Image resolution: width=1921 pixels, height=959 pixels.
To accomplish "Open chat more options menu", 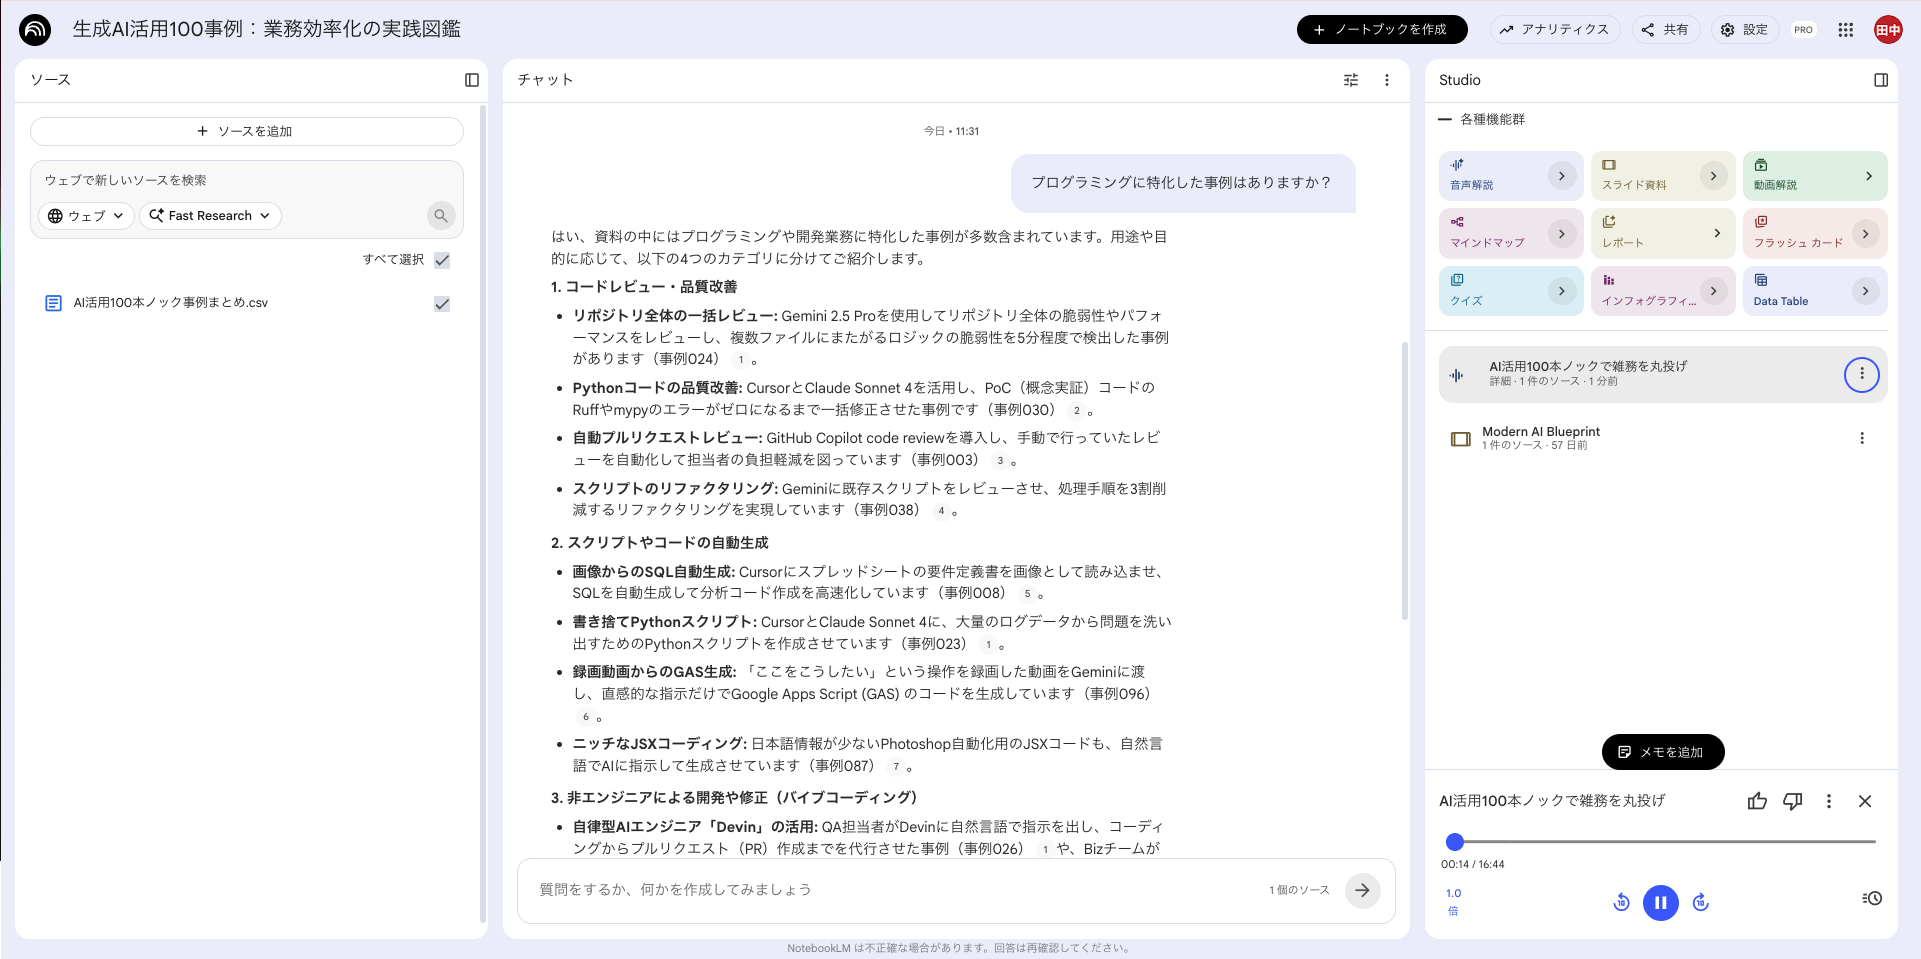I will point(1387,80).
